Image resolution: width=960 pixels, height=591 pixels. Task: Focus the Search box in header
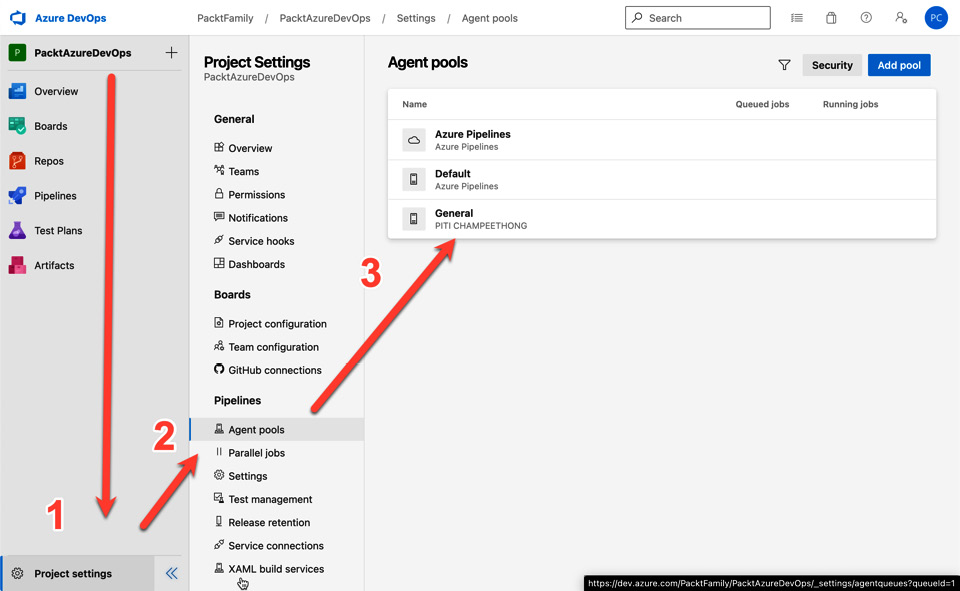pos(697,18)
